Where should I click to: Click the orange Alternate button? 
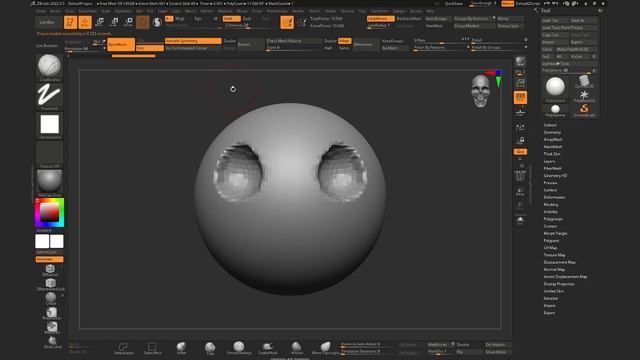tap(49, 259)
